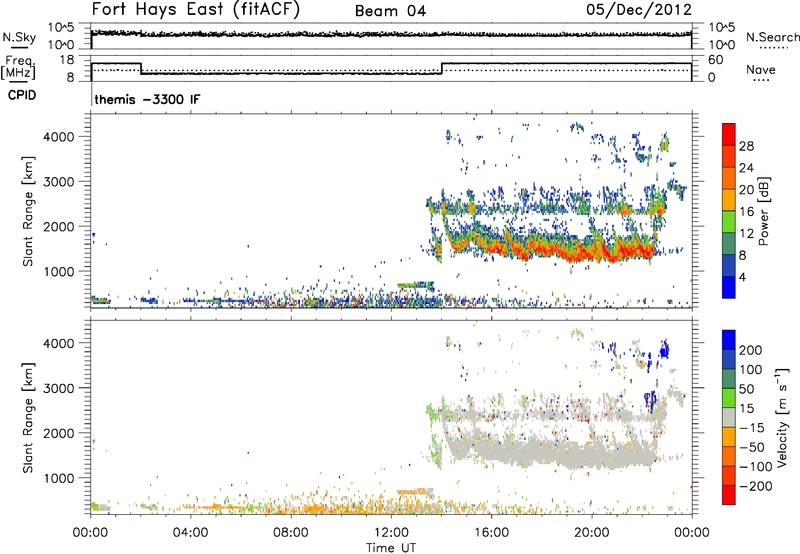This screenshot has width=800, height=554.
Task: Click the 'Nave' legend label
Action: 760,69
